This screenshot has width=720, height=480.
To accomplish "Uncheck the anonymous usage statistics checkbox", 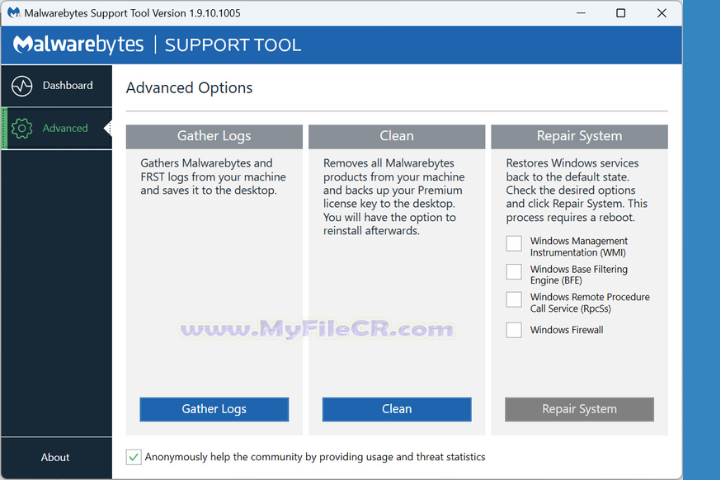I will [x=134, y=457].
